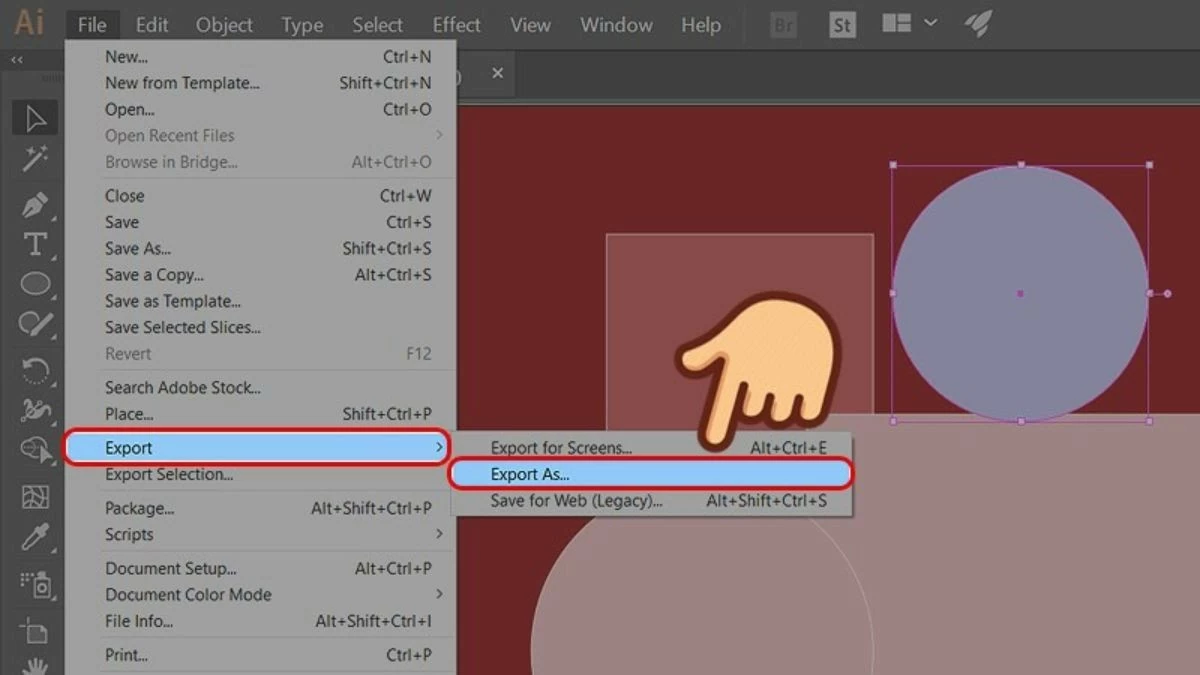This screenshot has height=675, width=1200.
Task: Collapse the Tools panel with double arrows
Action: coord(16,60)
